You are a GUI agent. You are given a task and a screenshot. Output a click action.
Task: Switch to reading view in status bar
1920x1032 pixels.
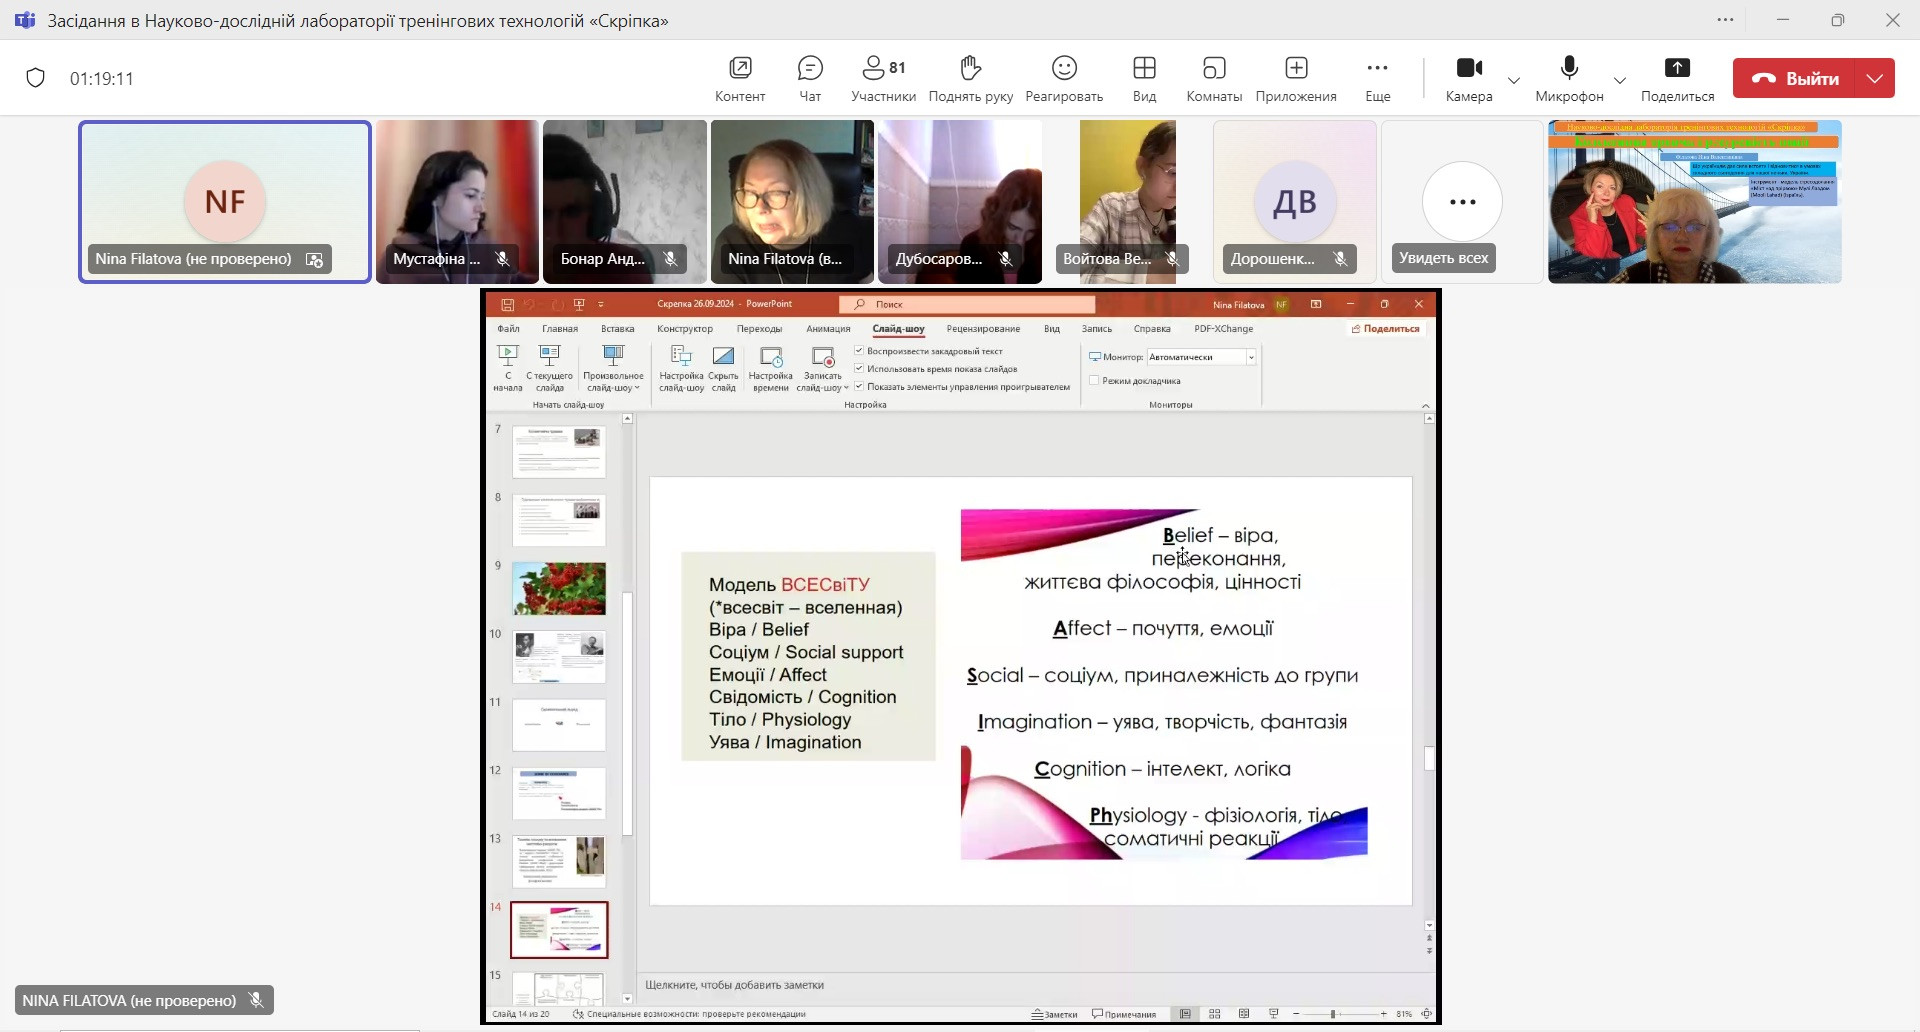(1244, 1014)
